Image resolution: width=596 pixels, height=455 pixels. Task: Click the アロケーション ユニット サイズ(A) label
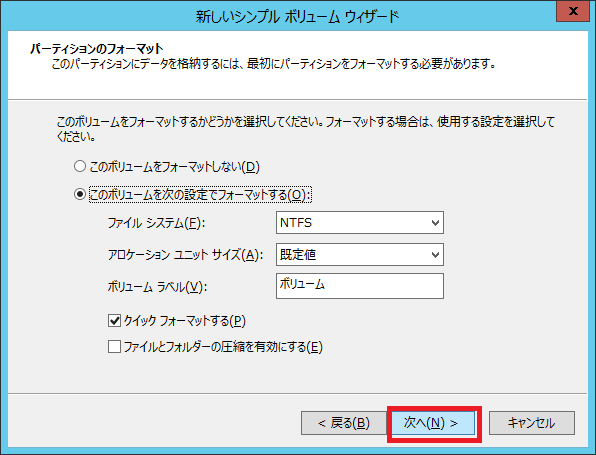click(185, 255)
